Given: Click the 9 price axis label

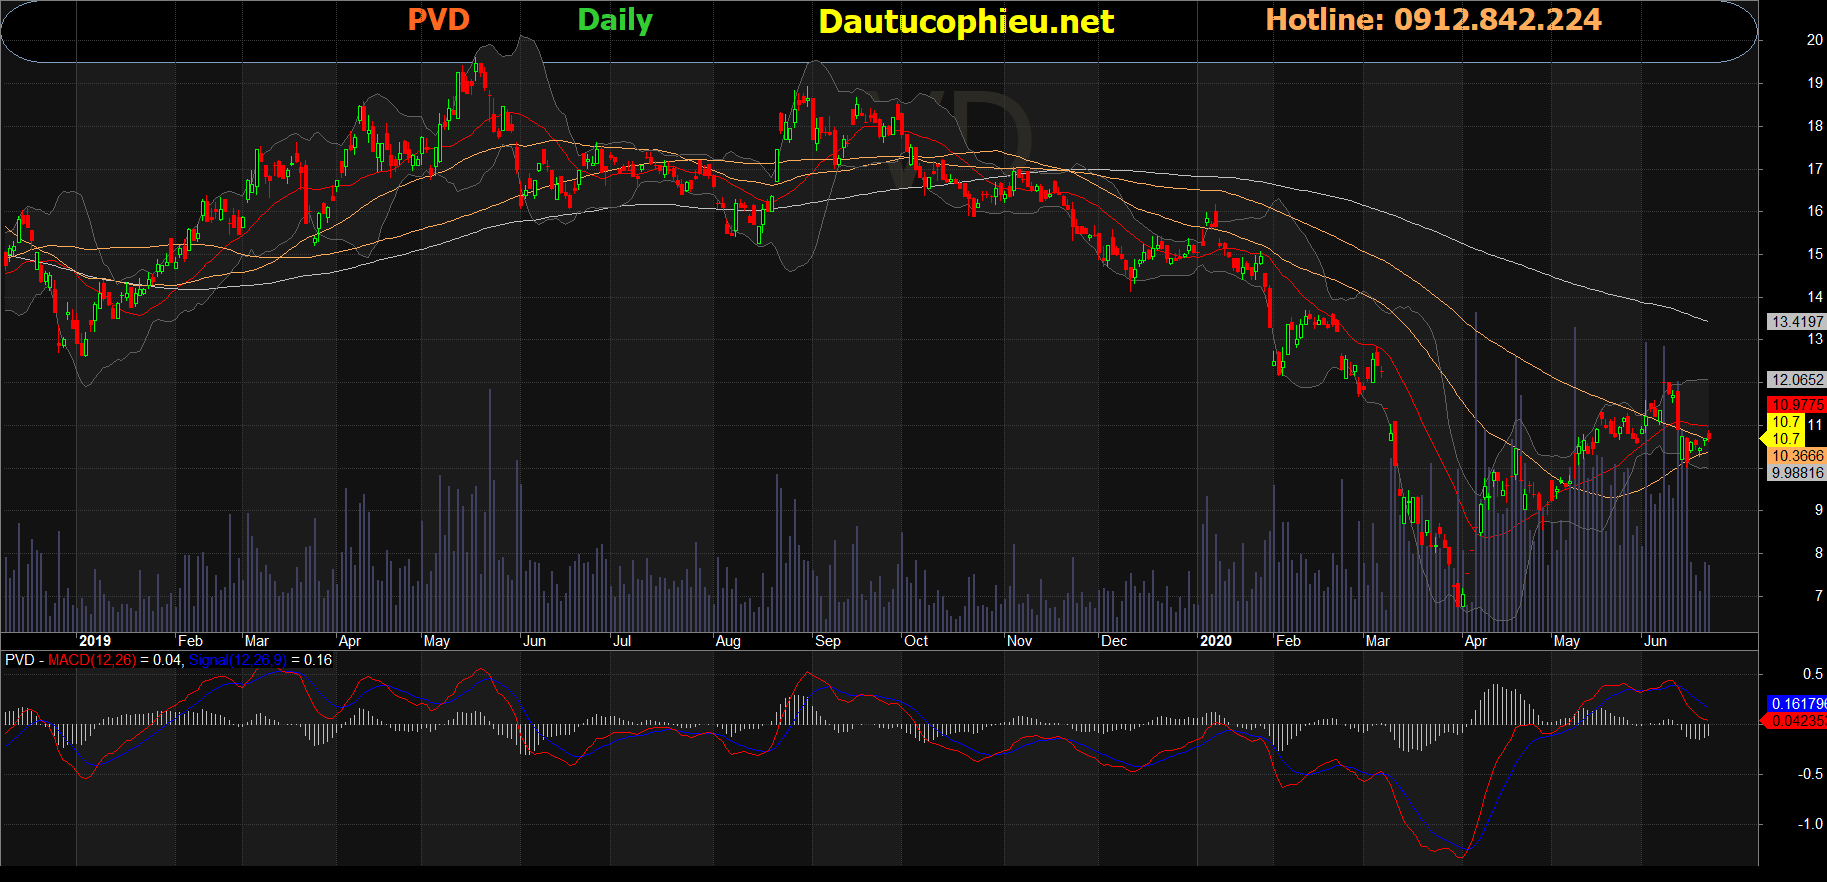Looking at the screenshot, I should [1818, 510].
